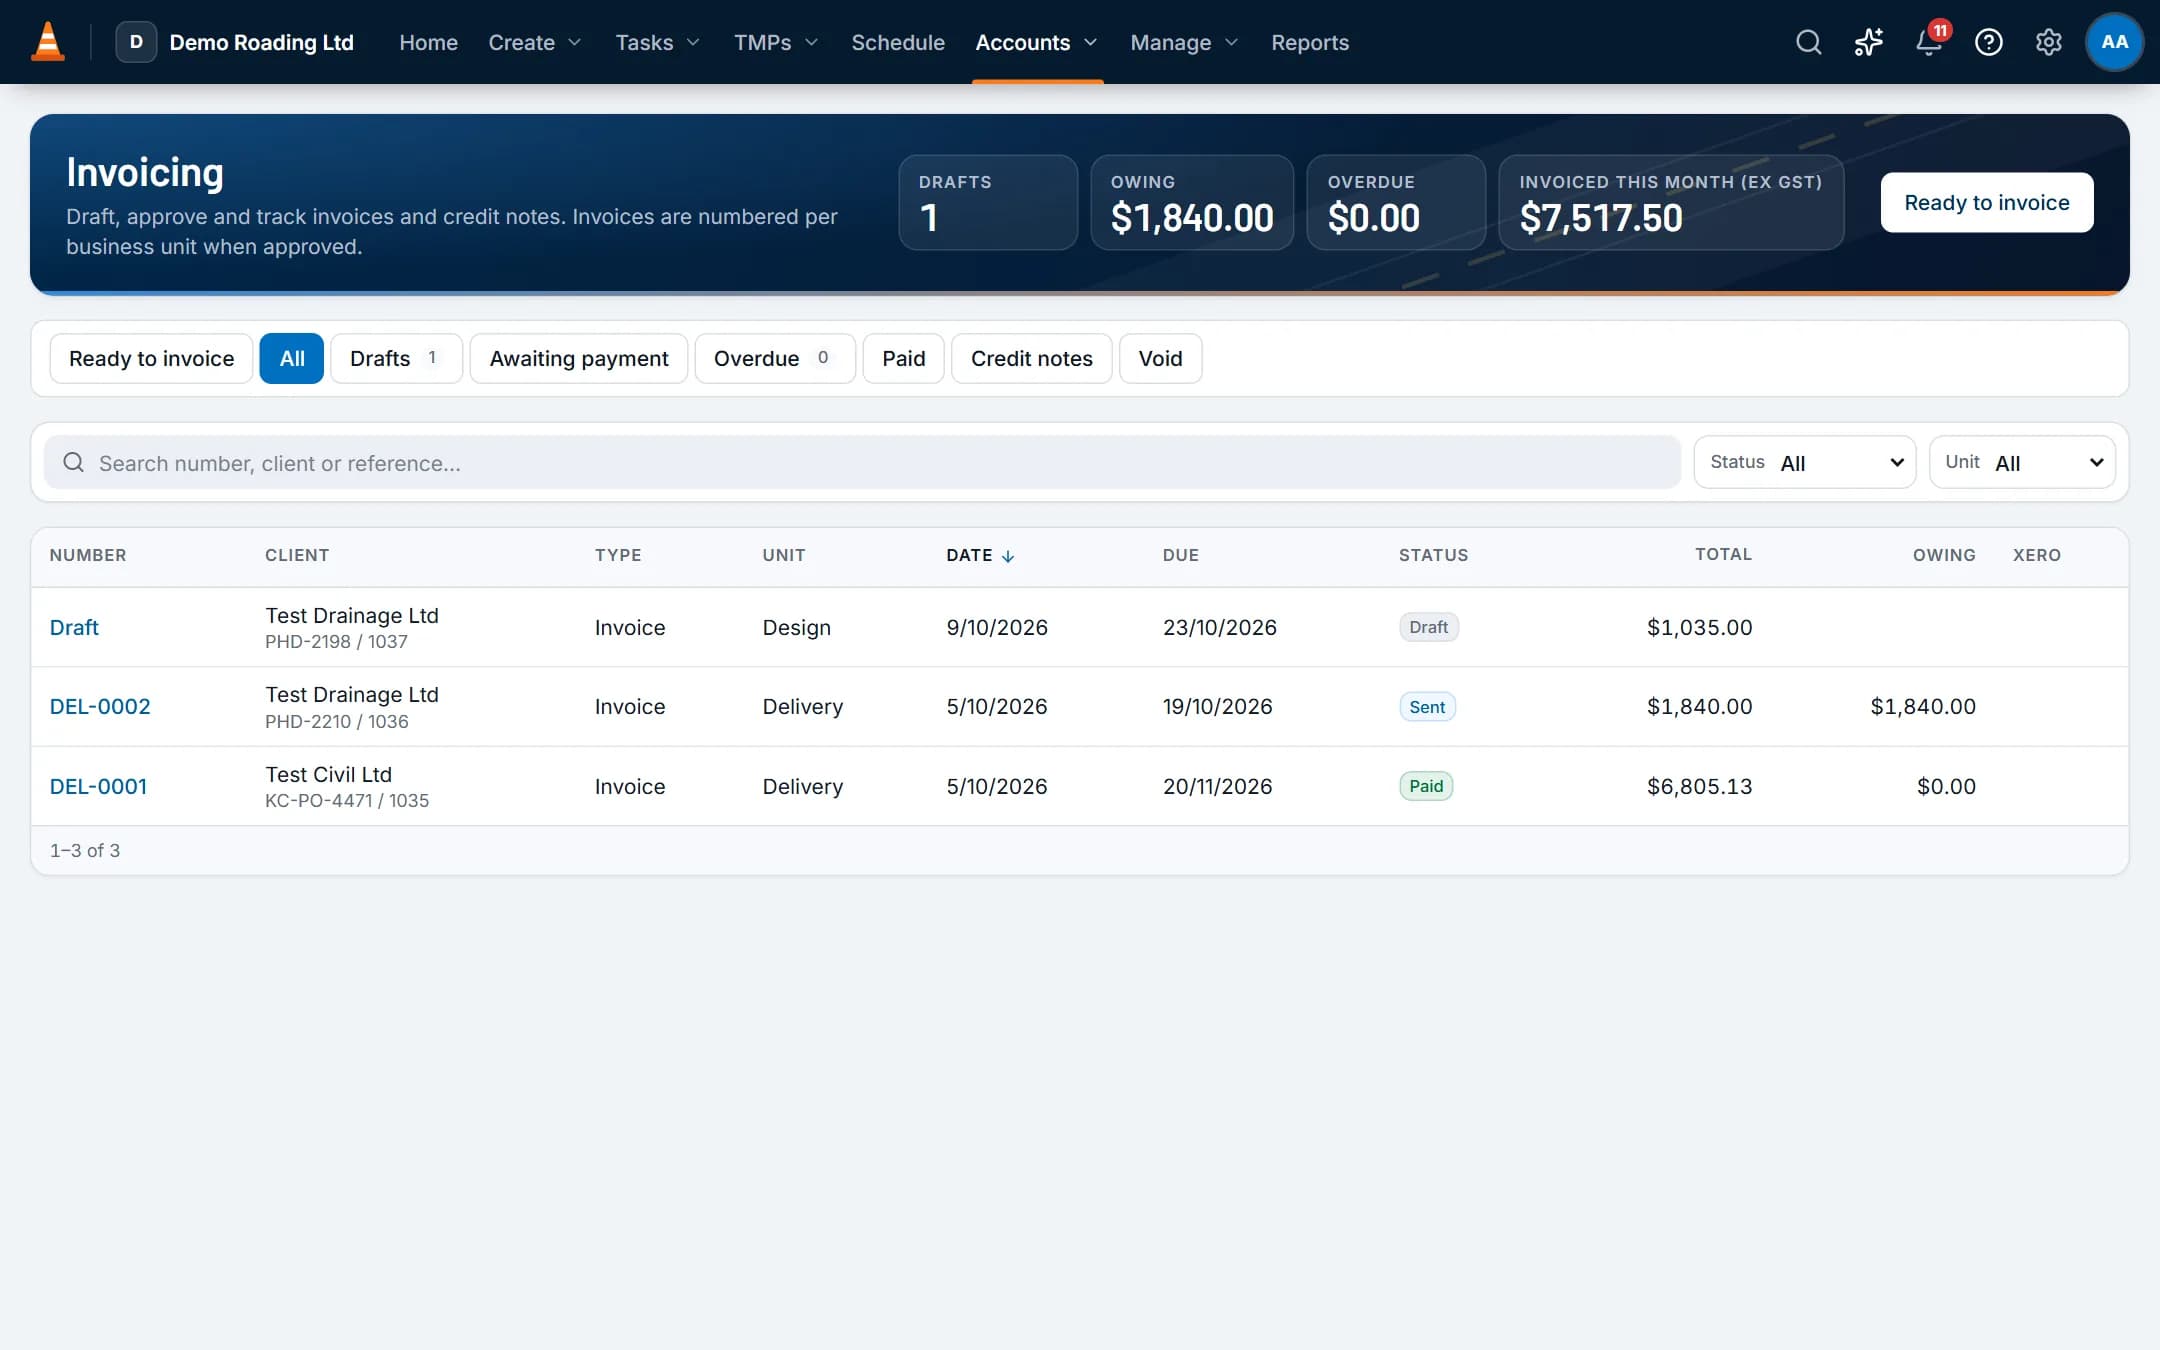Click the Paid status badge
Viewport: 2160px width, 1350px height.
pyautogui.click(x=1425, y=786)
